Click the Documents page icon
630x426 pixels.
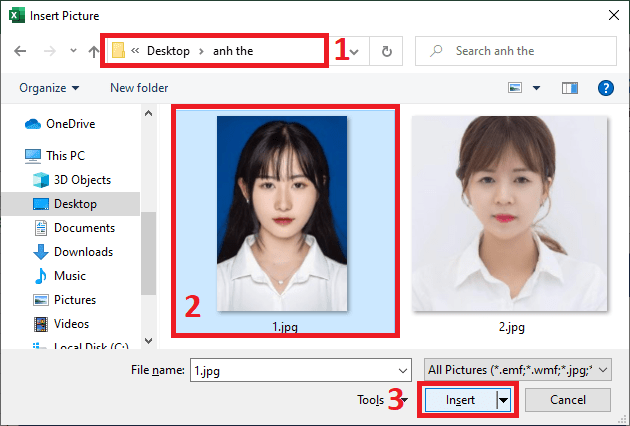click(x=41, y=228)
